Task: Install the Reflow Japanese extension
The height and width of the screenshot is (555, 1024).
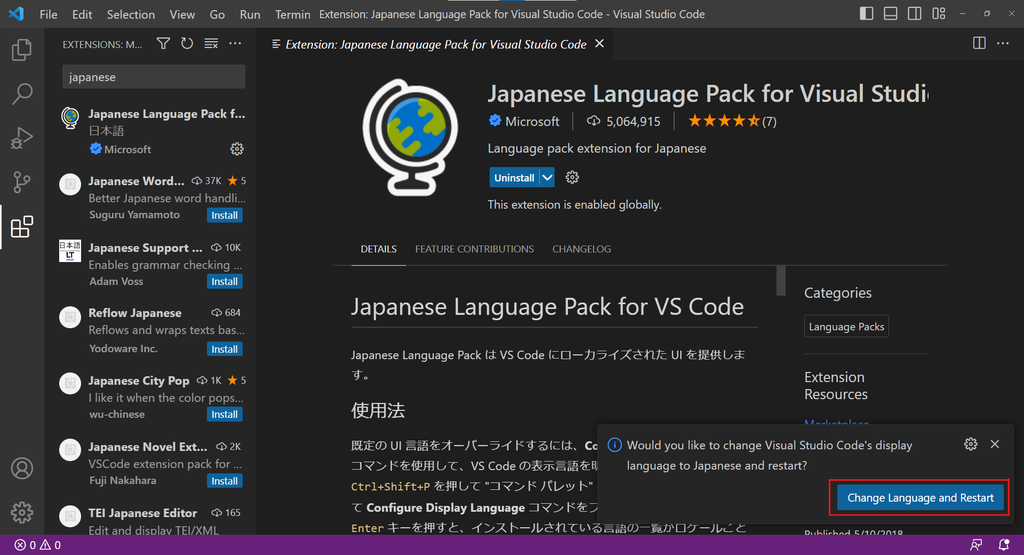Action: [225, 349]
